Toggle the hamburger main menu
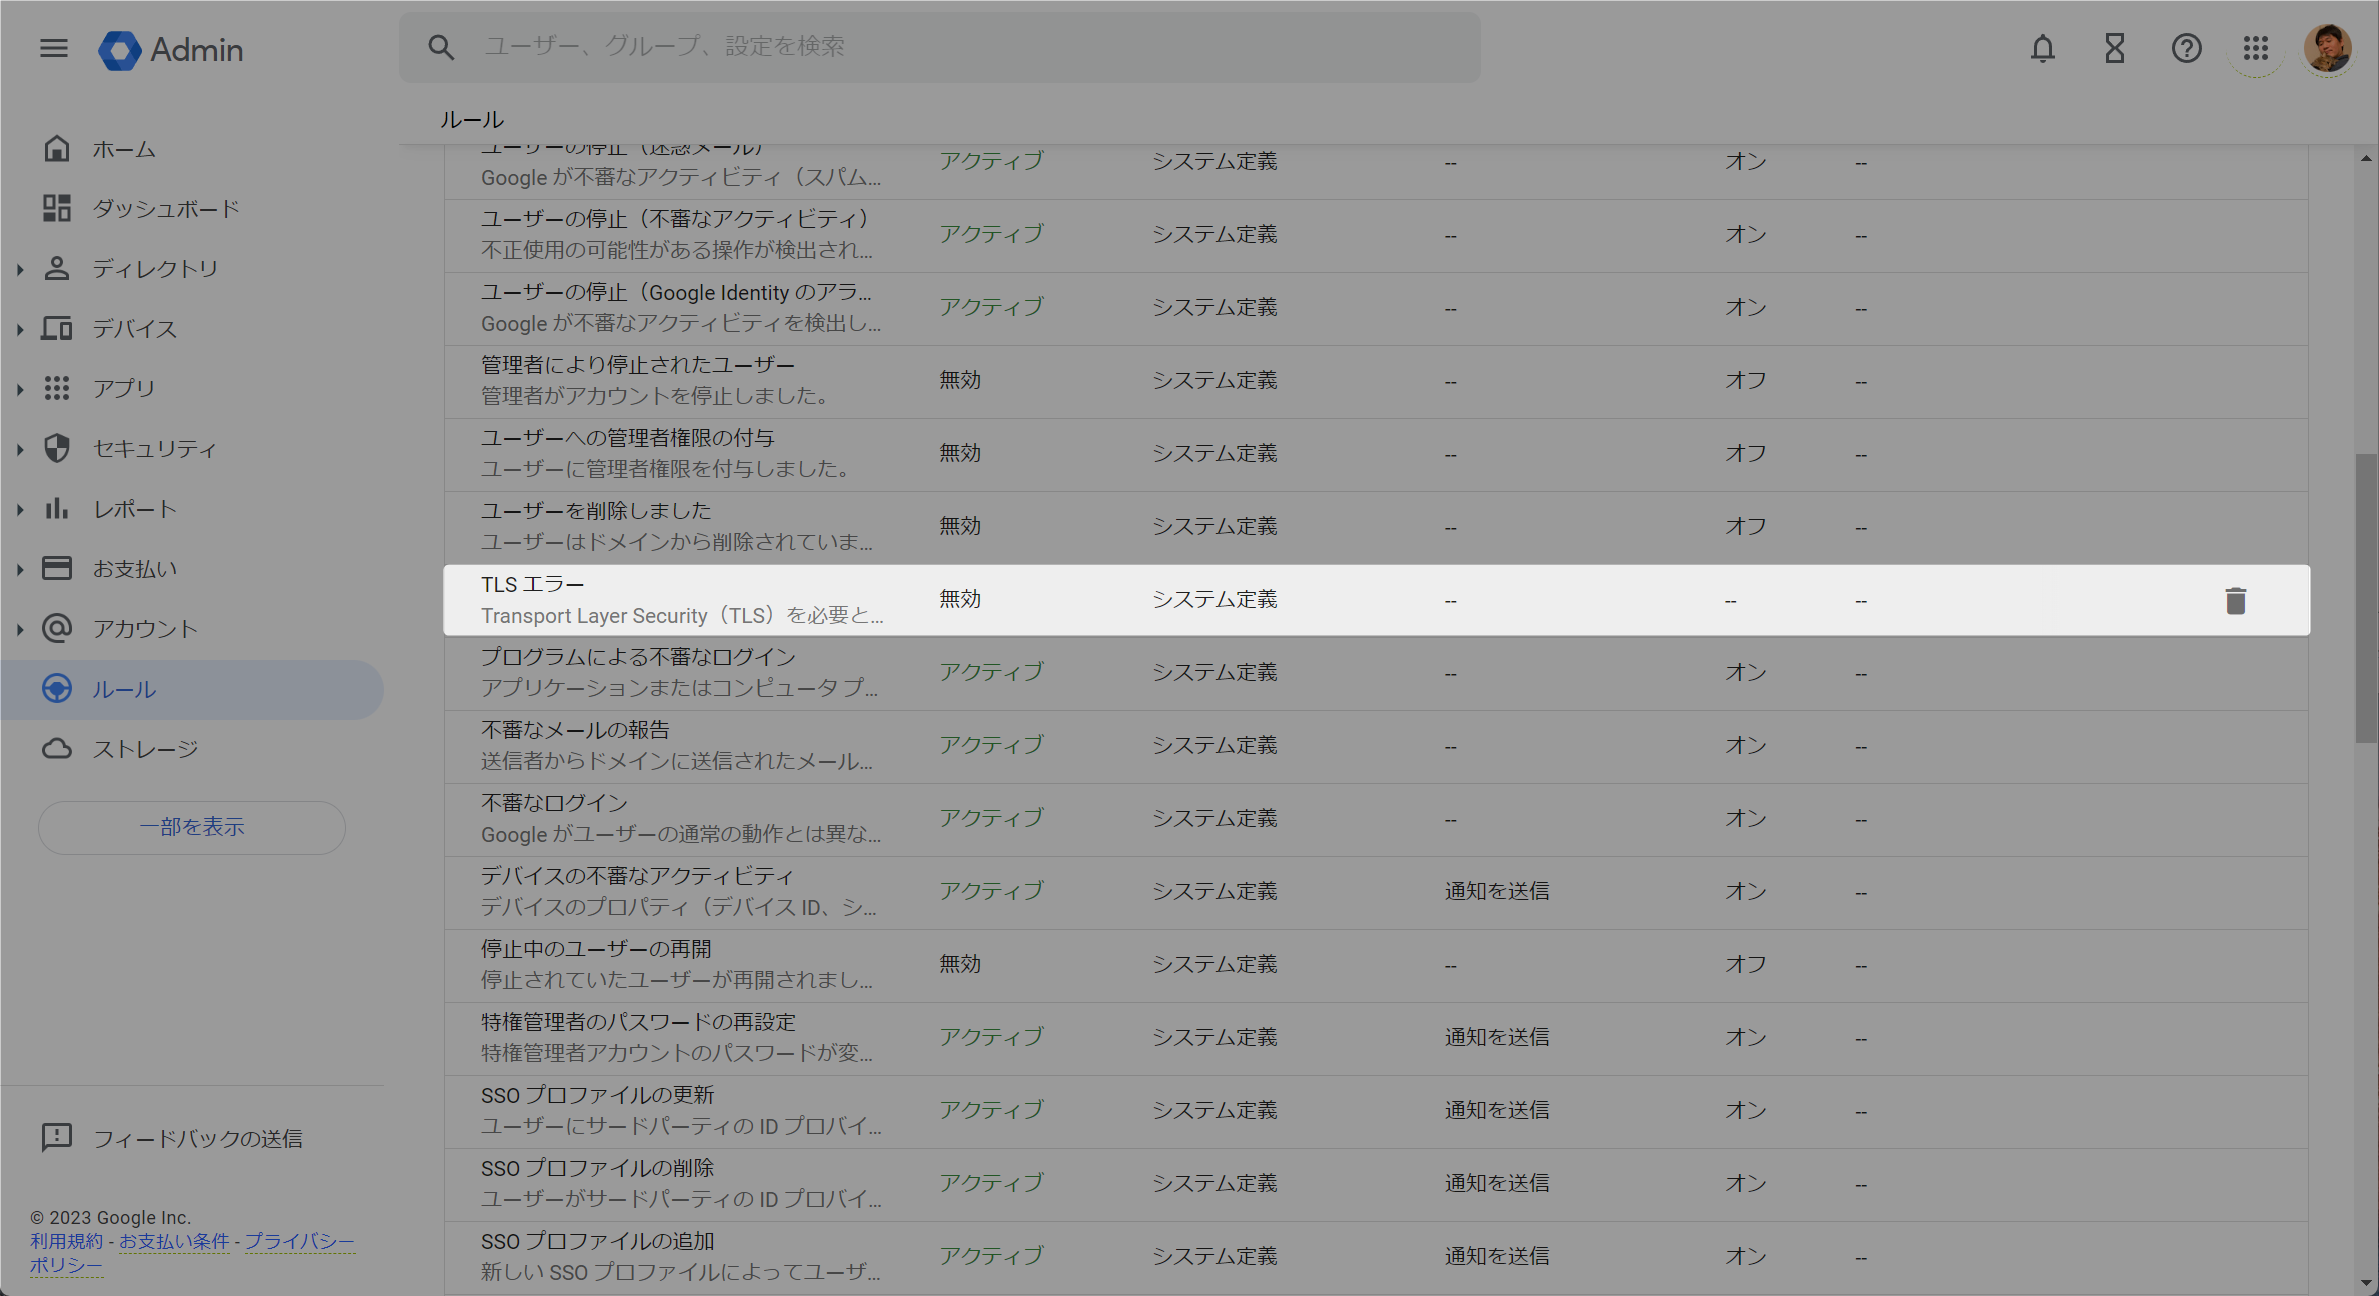The height and width of the screenshot is (1296, 2379). [54, 48]
